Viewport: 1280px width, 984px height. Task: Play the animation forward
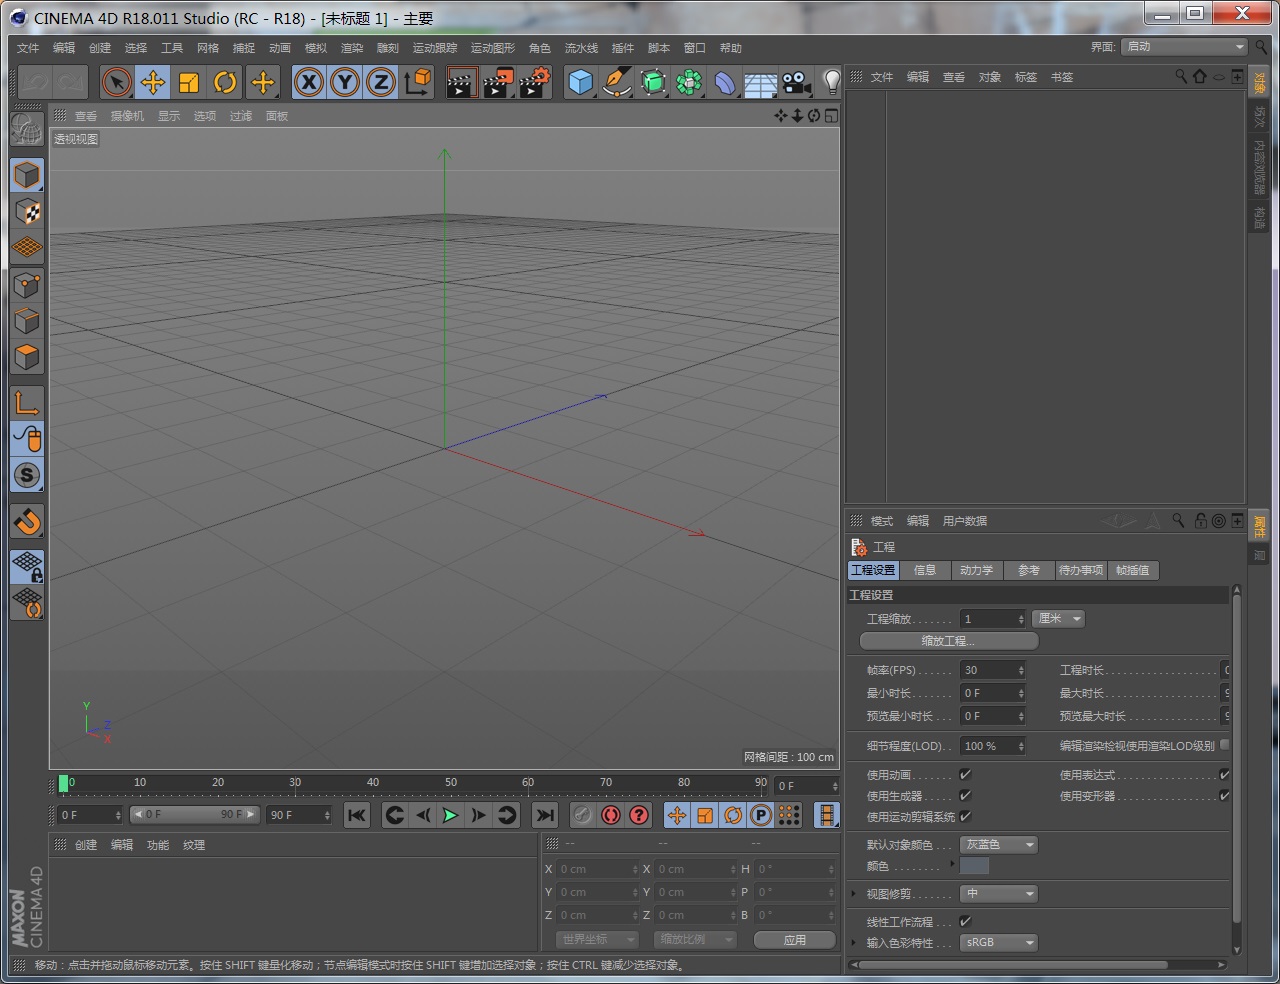(451, 815)
